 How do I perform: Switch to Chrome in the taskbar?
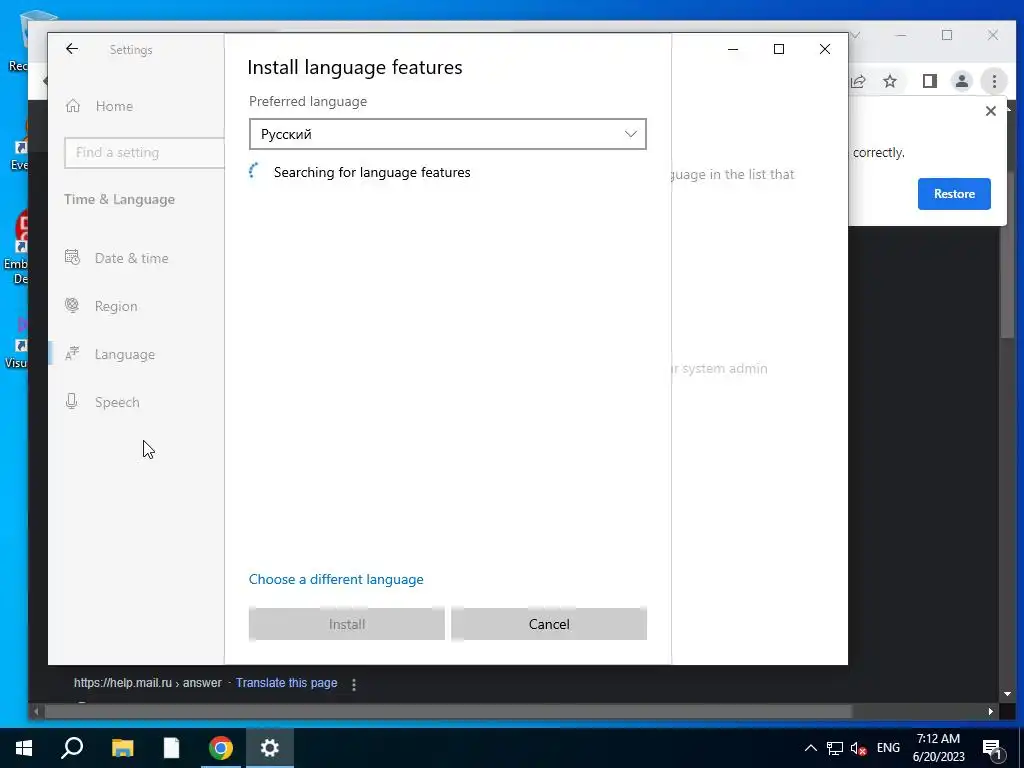(x=221, y=748)
